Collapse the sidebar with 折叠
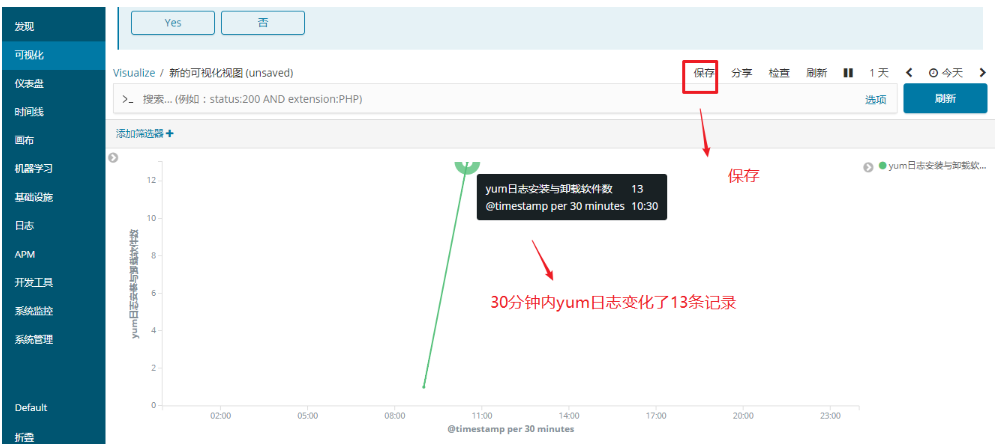The width and height of the screenshot is (1004, 445). point(24,438)
